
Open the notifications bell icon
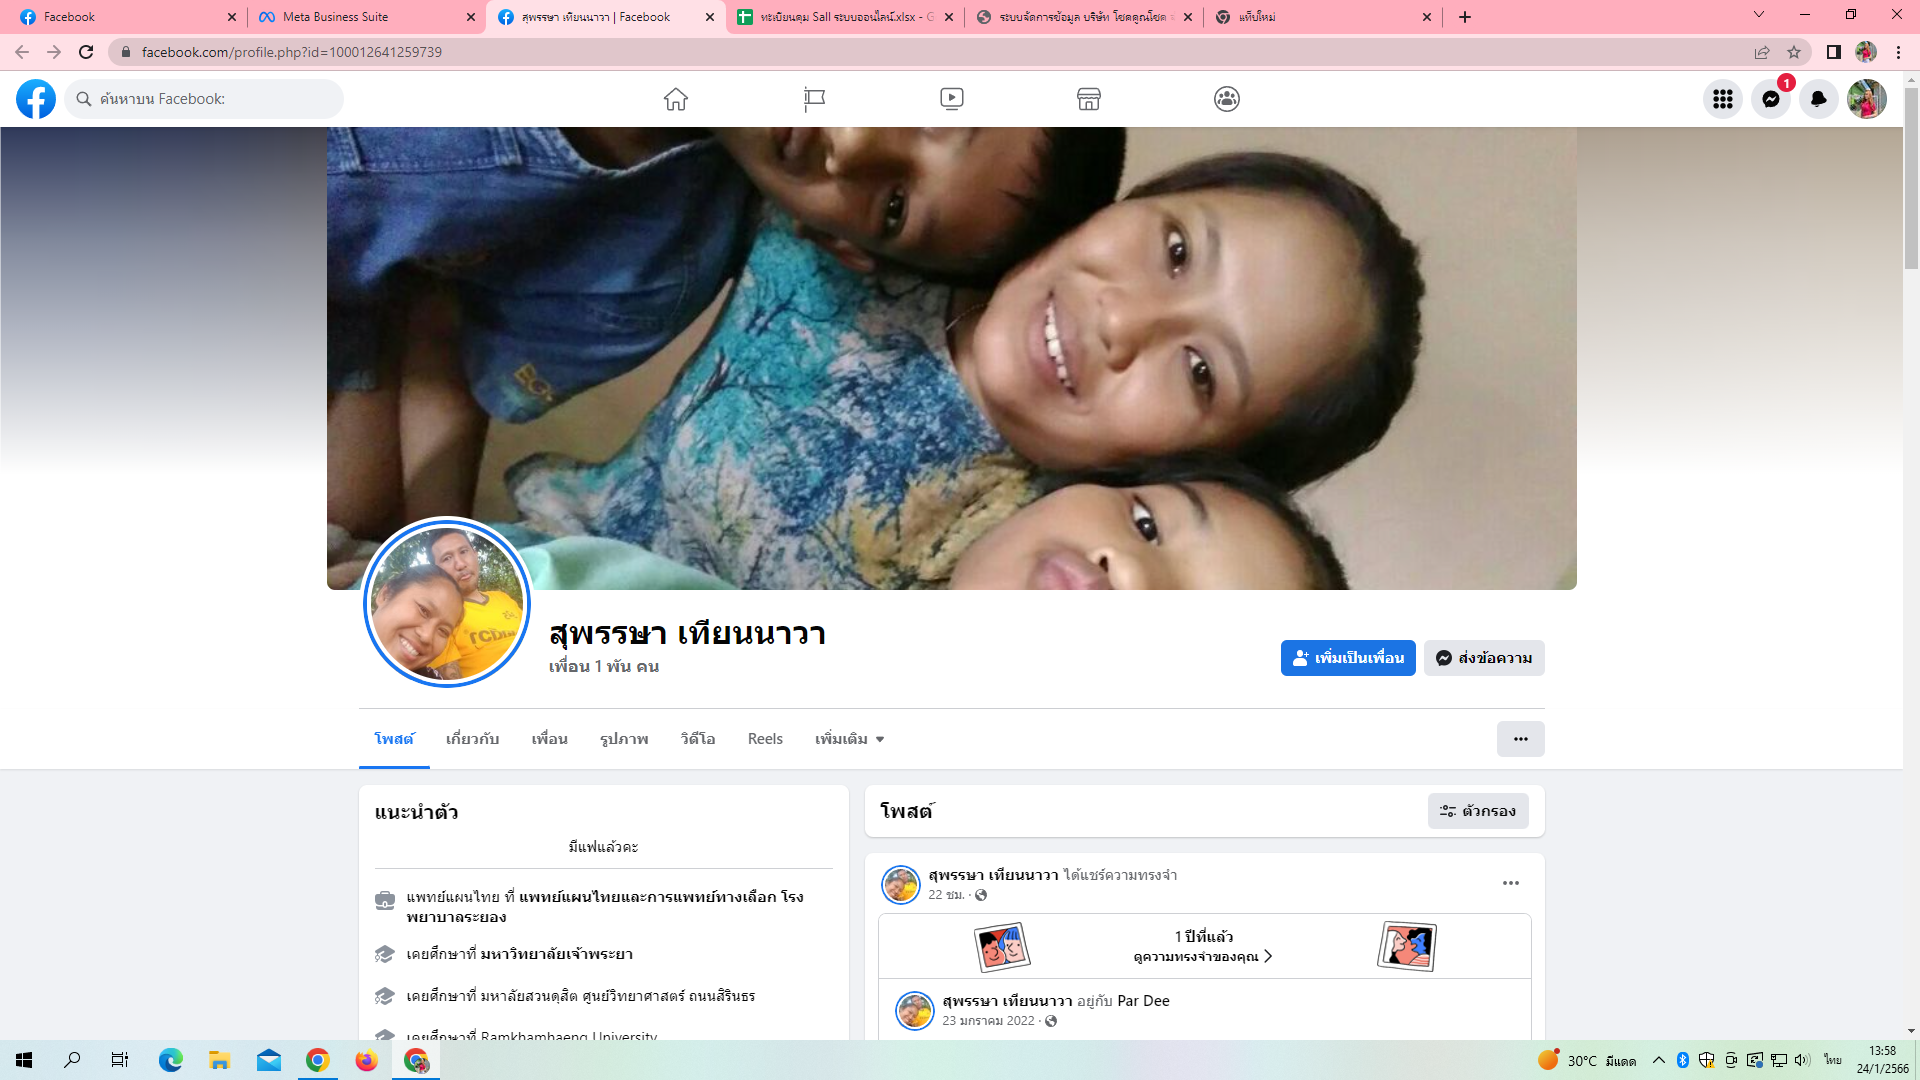[x=1818, y=99]
